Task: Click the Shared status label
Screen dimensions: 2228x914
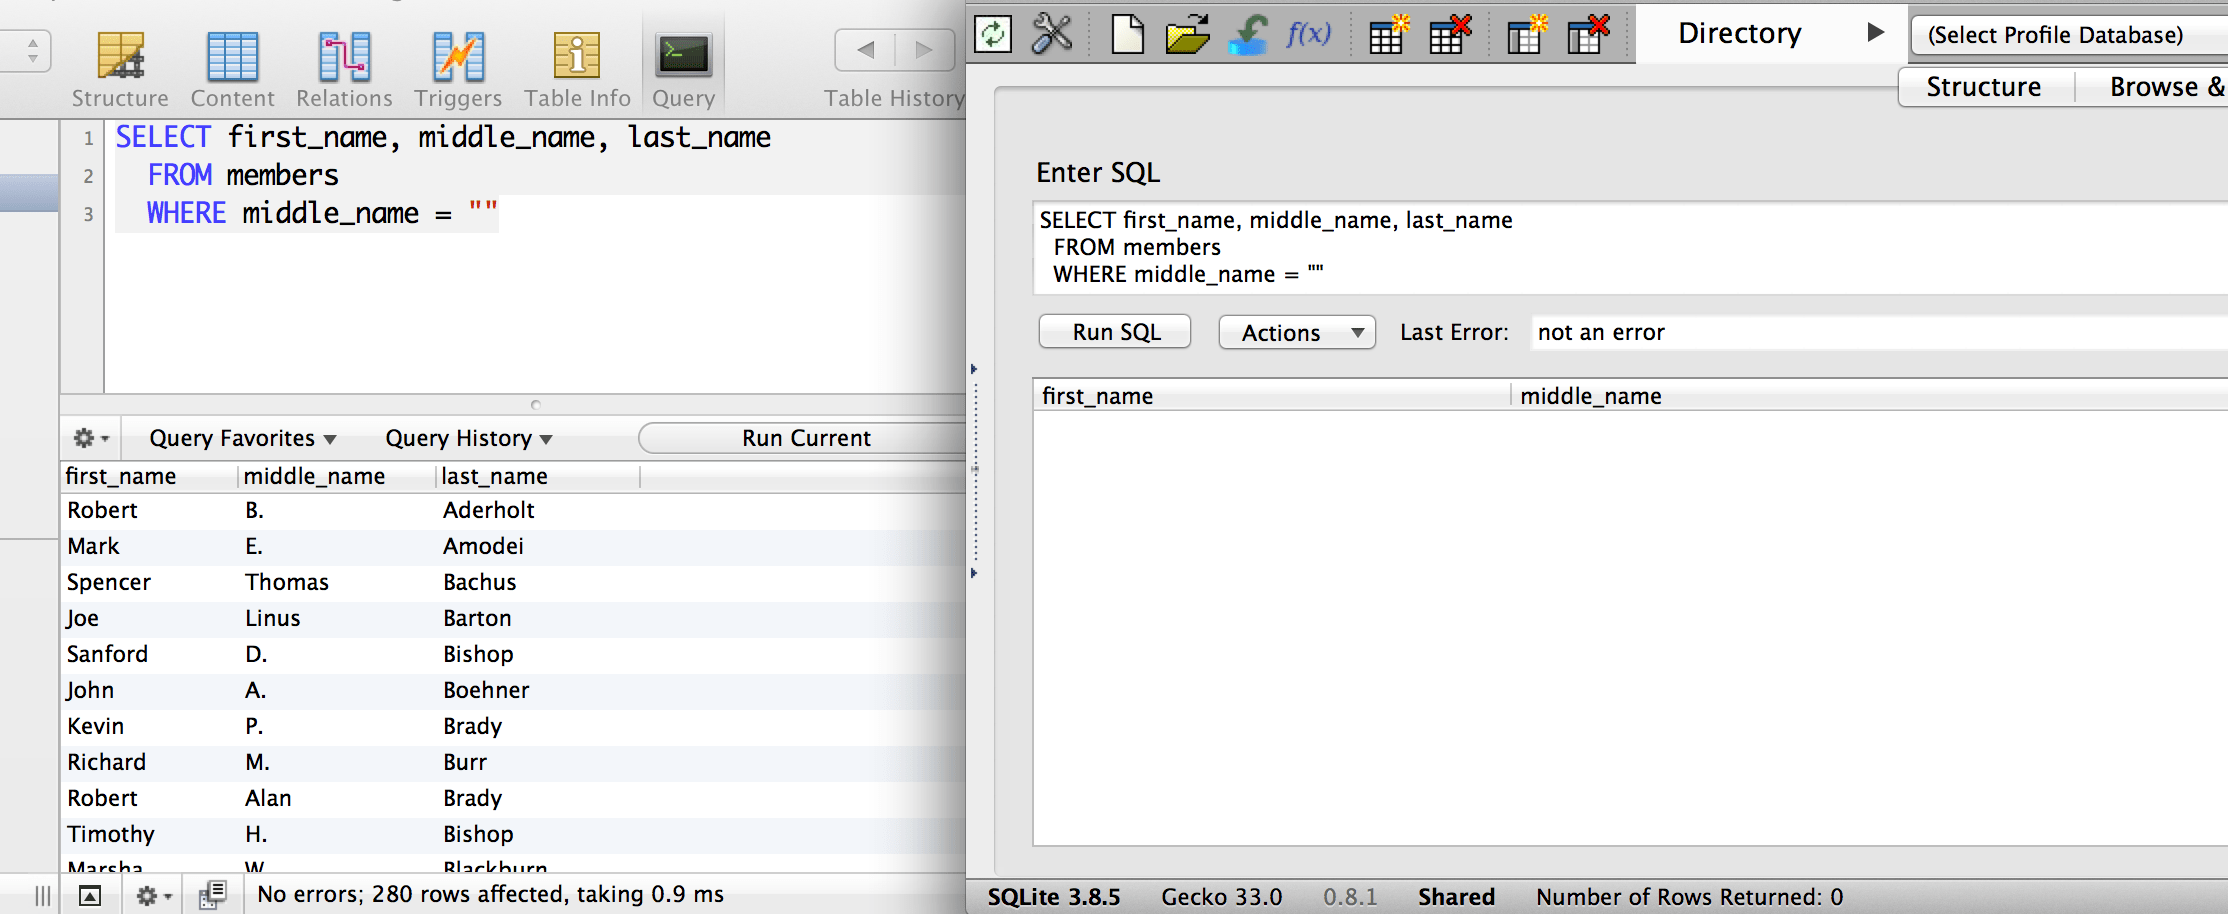Action: tap(1456, 897)
